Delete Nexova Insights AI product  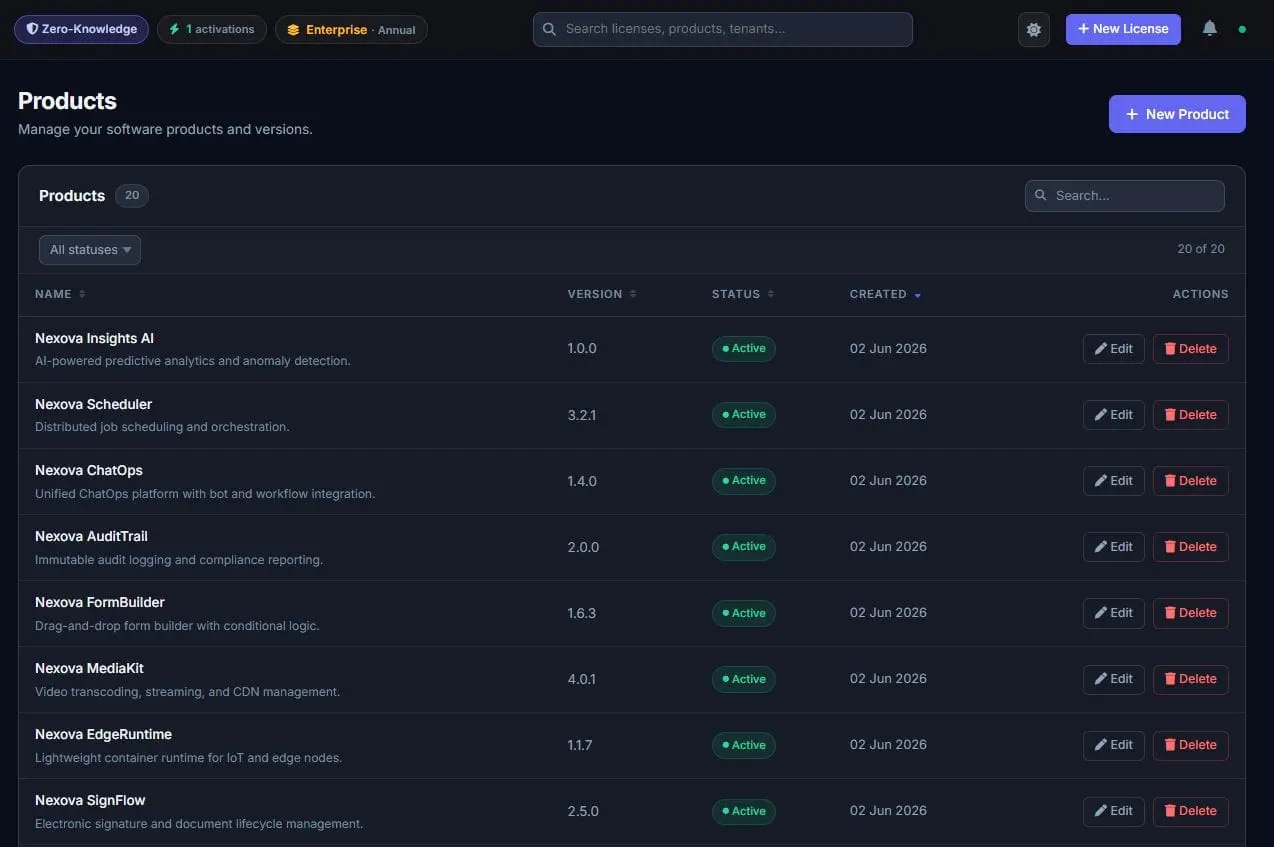point(1191,349)
